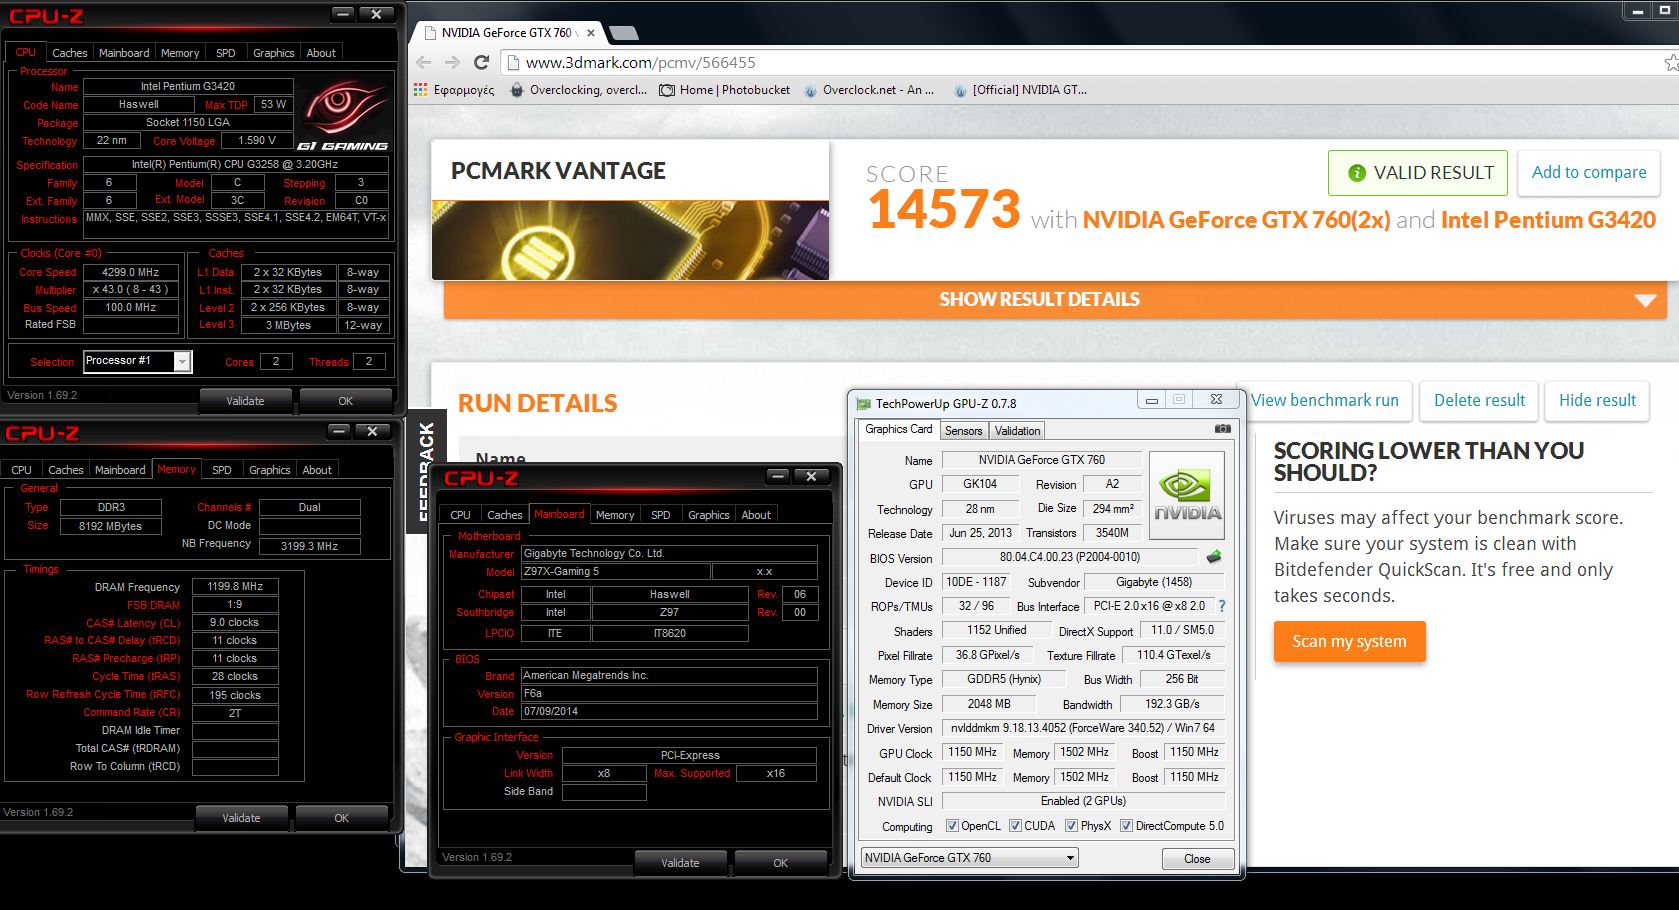The height and width of the screenshot is (910, 1679).
Task: Click Scan my system button
Action: (x=1349, y=642)
